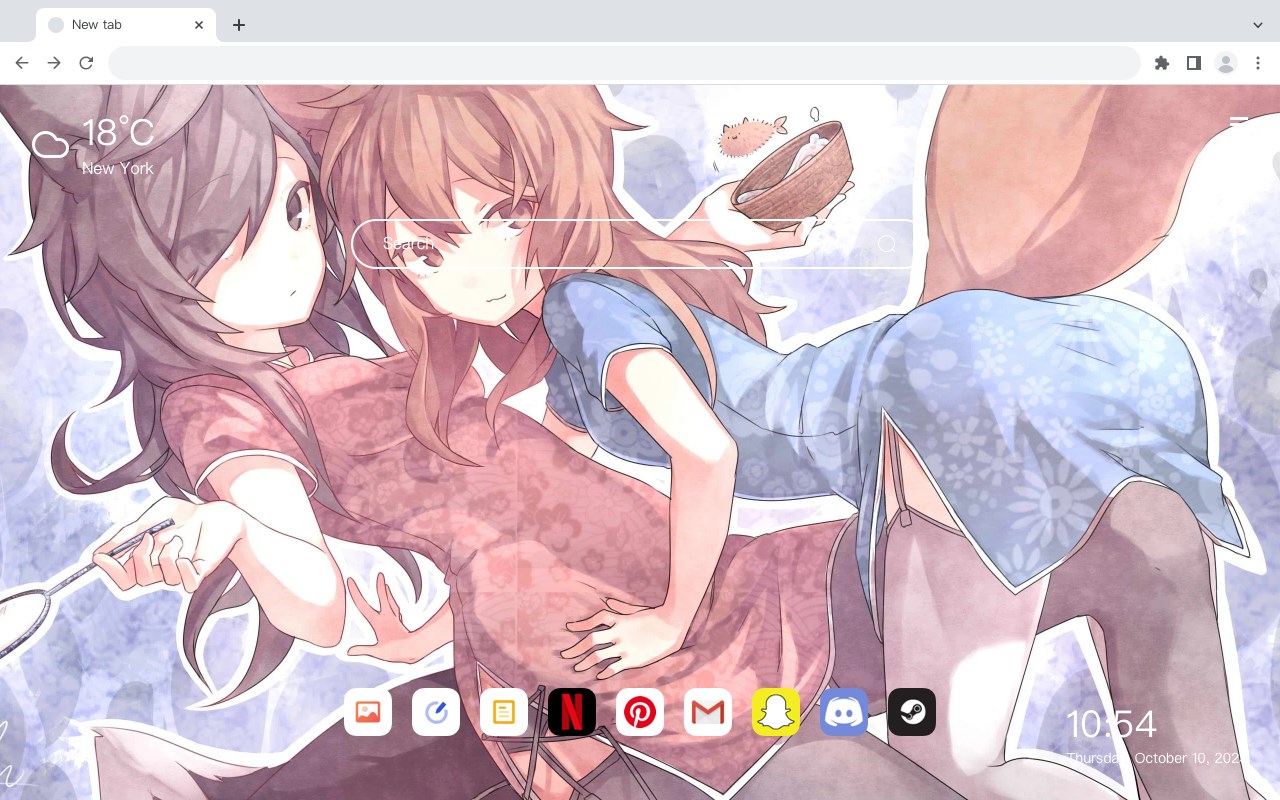
Task: Open the Extensions puzzle icon
Action: (1161, 63)
